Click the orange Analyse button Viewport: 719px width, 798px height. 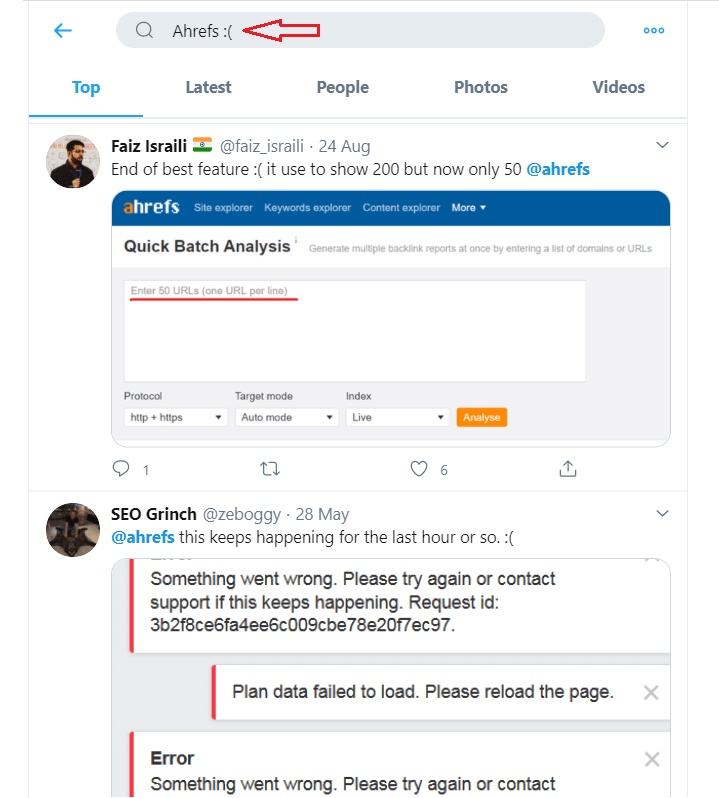481,417
